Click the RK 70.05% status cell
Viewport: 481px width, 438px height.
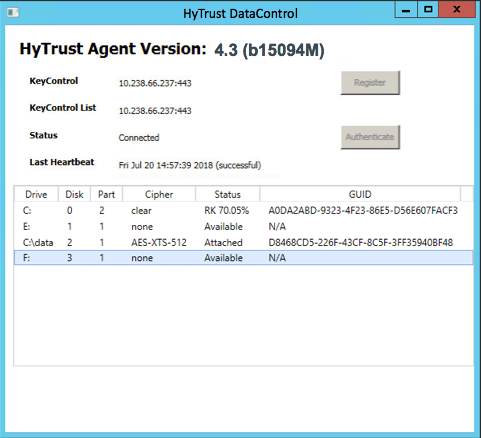(x=227, y=211)
